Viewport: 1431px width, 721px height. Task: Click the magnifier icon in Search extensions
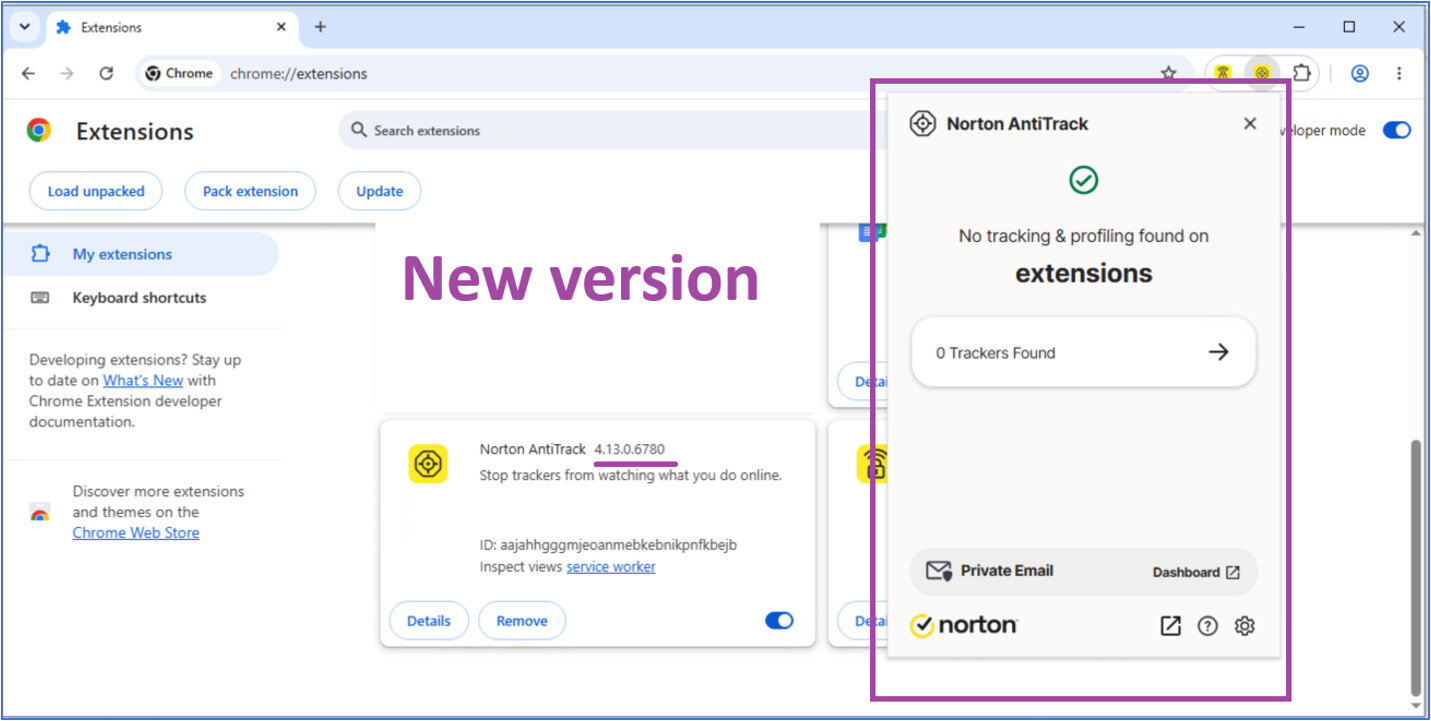[x=358, y=130]
